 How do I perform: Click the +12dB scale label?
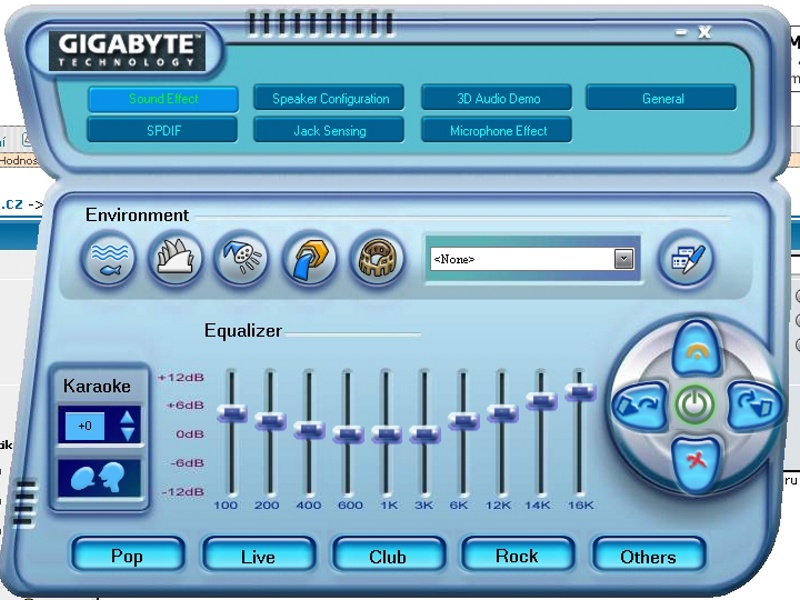181,378
